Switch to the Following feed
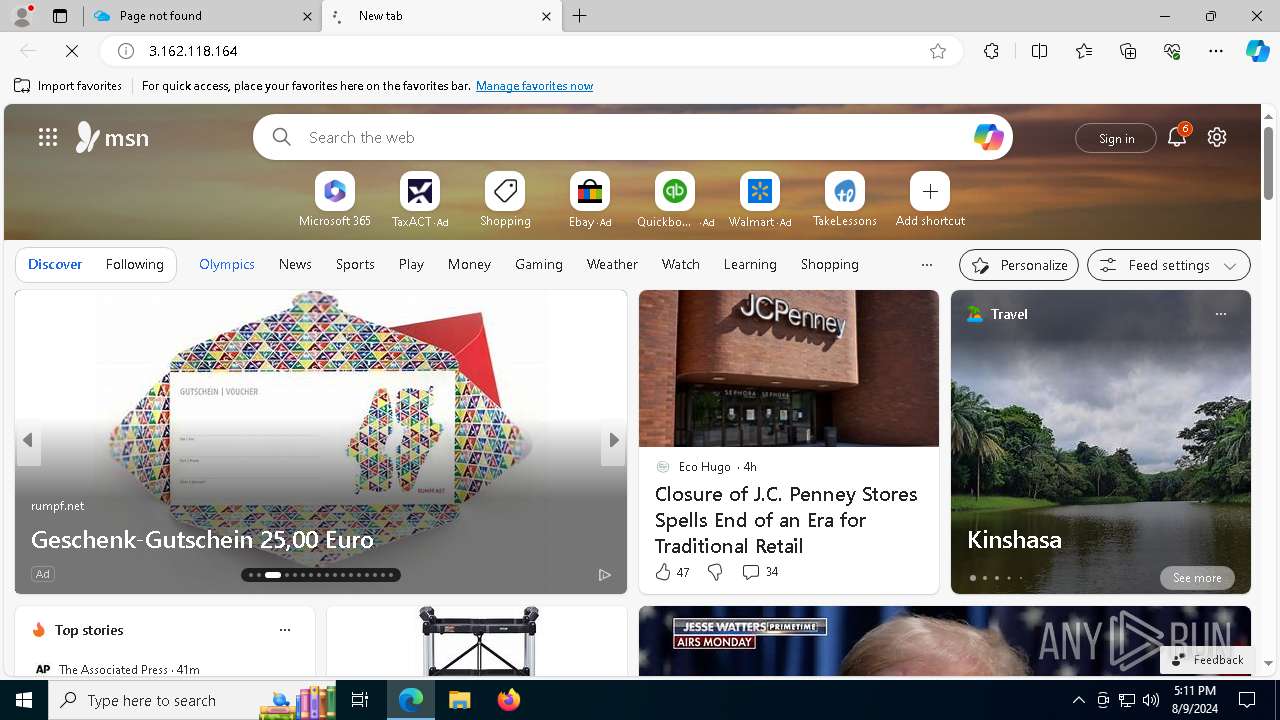 (134, 264)
